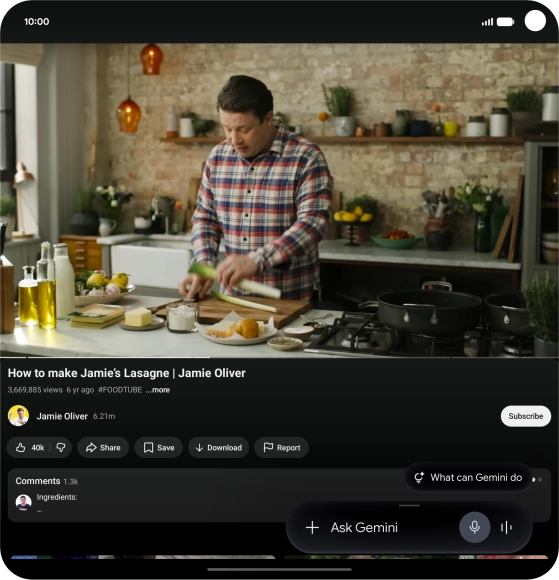559x580 pixels.
Task: Tap the 10:00 clock in status bar
Action: 37,21
